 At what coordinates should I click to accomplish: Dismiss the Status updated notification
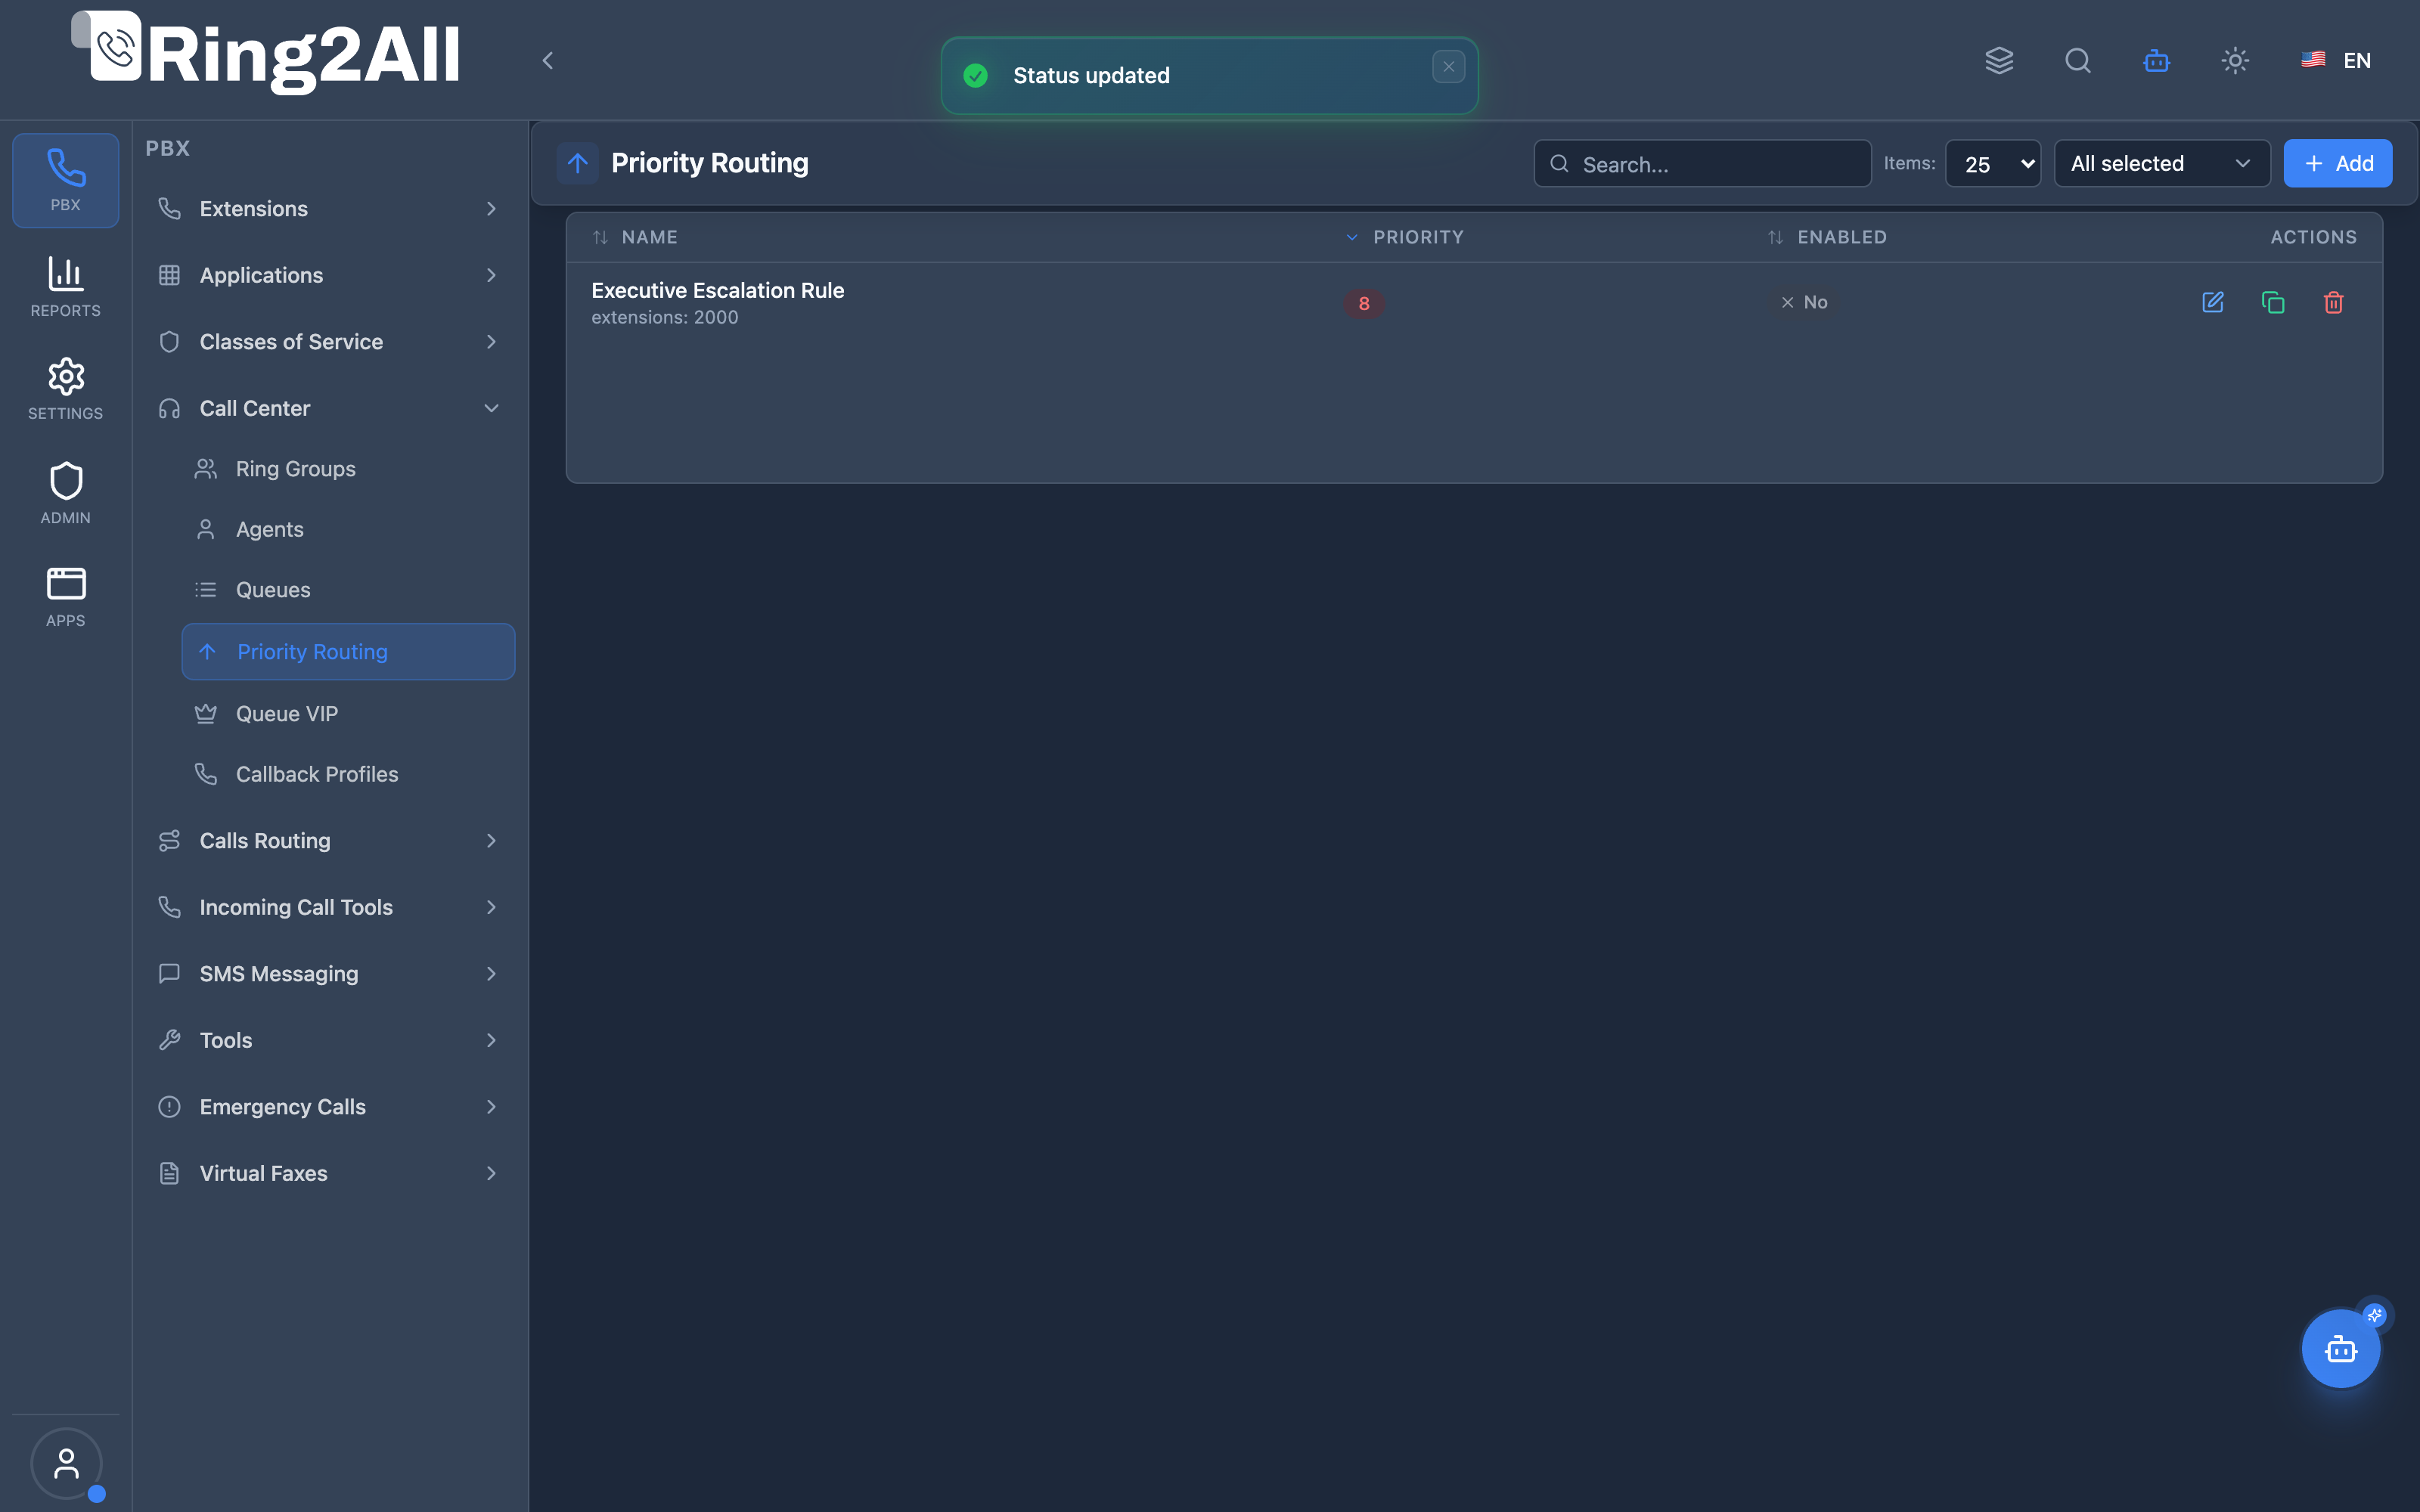coord(1448,67)
